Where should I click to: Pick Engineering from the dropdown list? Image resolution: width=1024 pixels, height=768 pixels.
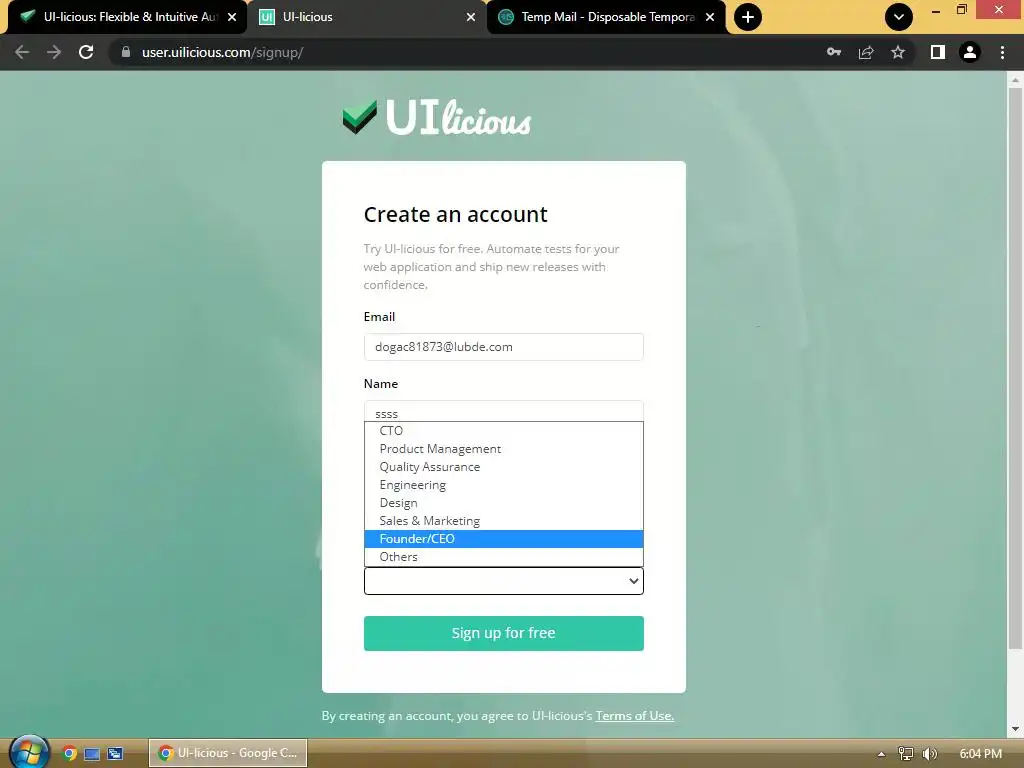click(x=504, y=485)
